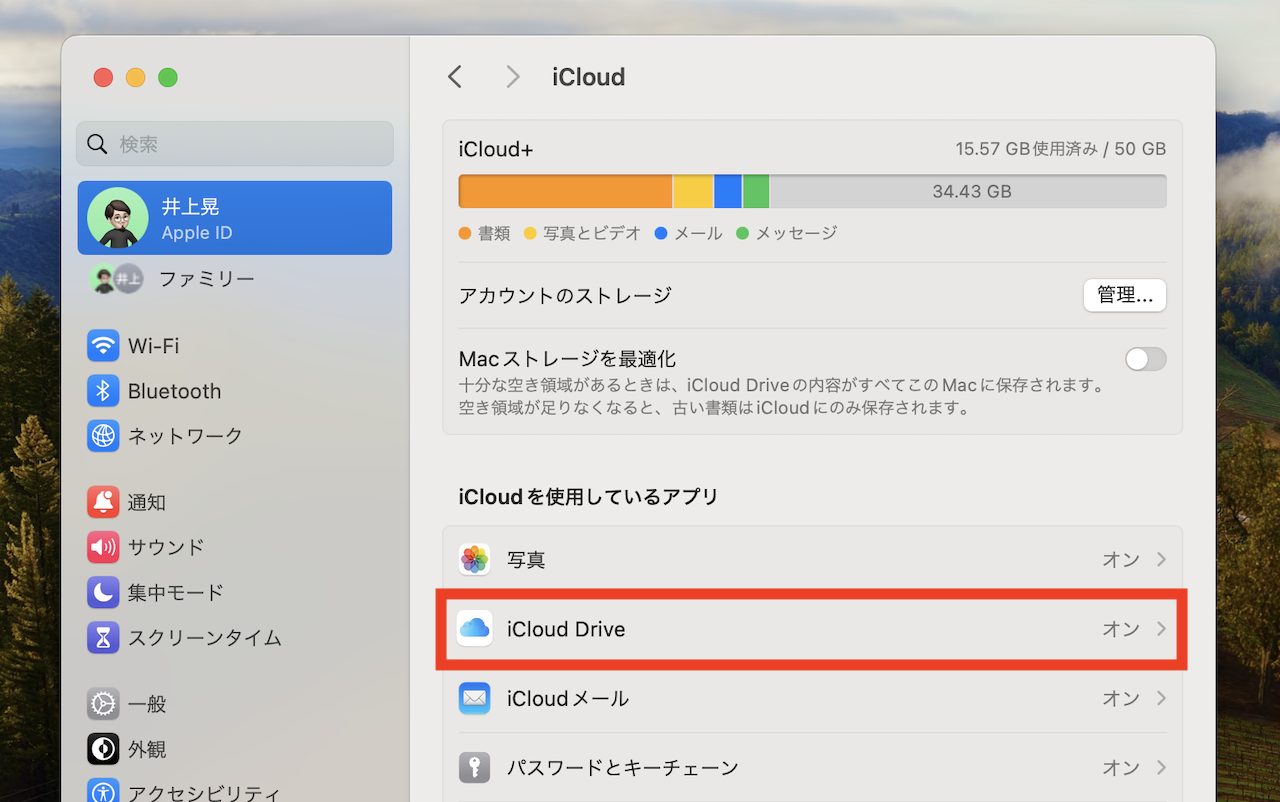Click the 検索 search field
The height and width of the screenshot is (802, 1280).
235,144
